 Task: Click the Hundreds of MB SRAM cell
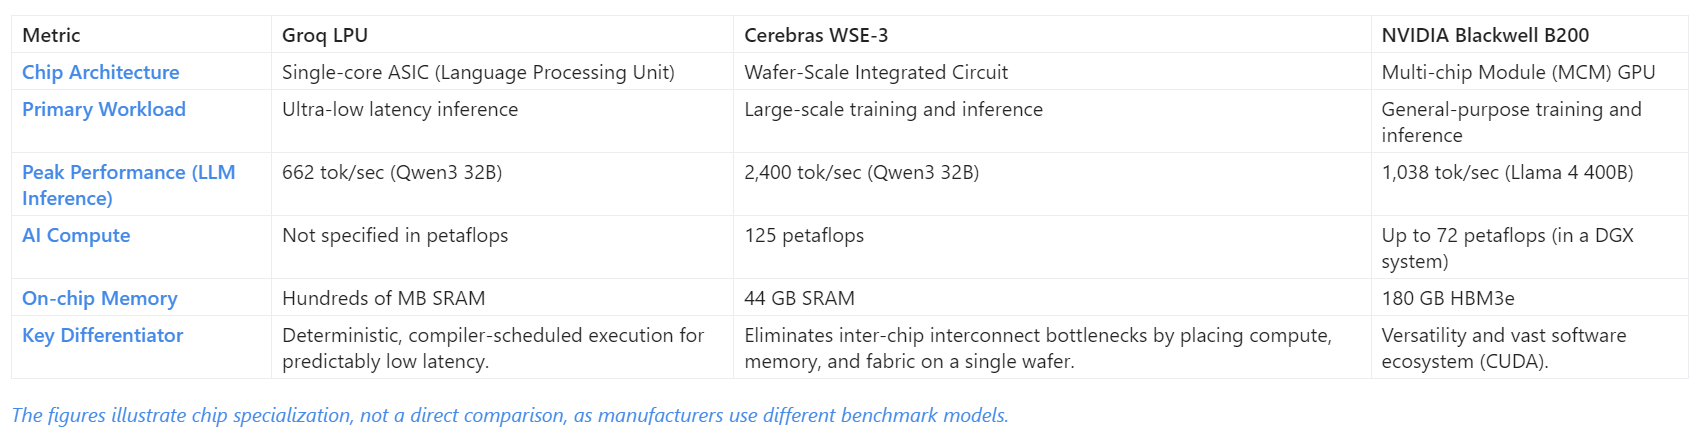click(502, 298)
